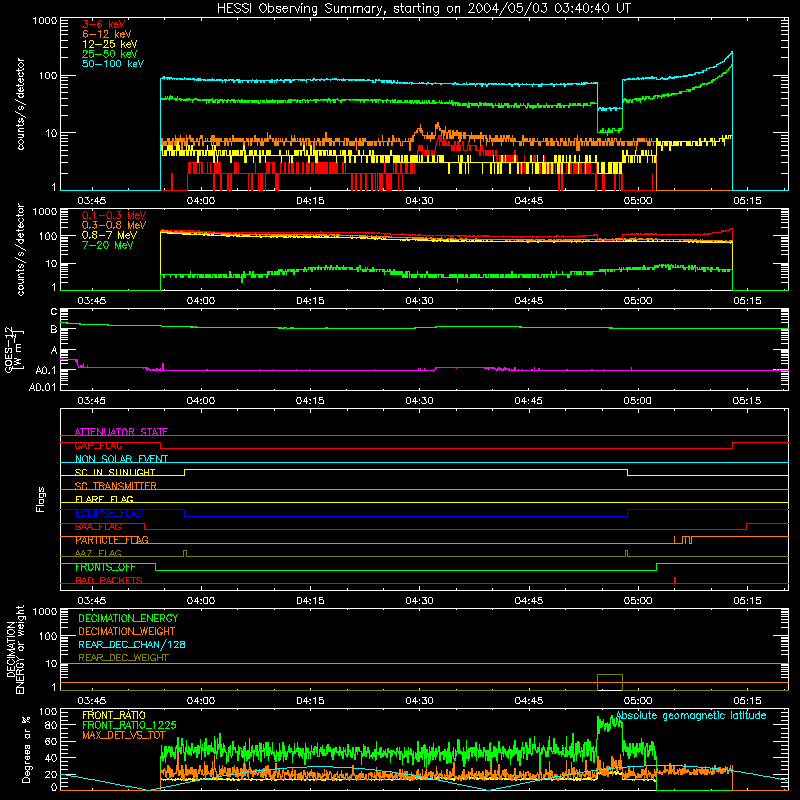This screenshot has height=800, width=800.
Task: Select the 0.1-0.3 MeV legend label
Action: 114,215
